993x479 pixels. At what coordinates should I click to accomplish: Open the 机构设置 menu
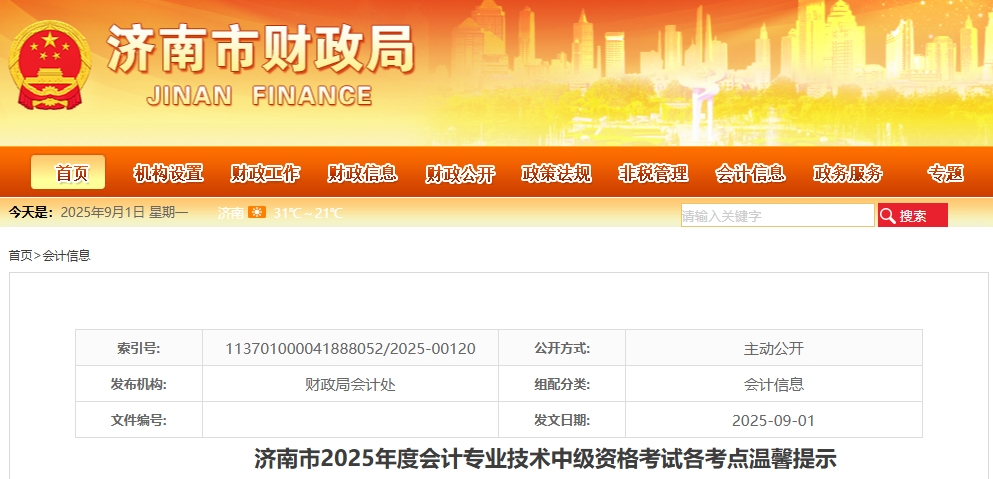point(168,173)
